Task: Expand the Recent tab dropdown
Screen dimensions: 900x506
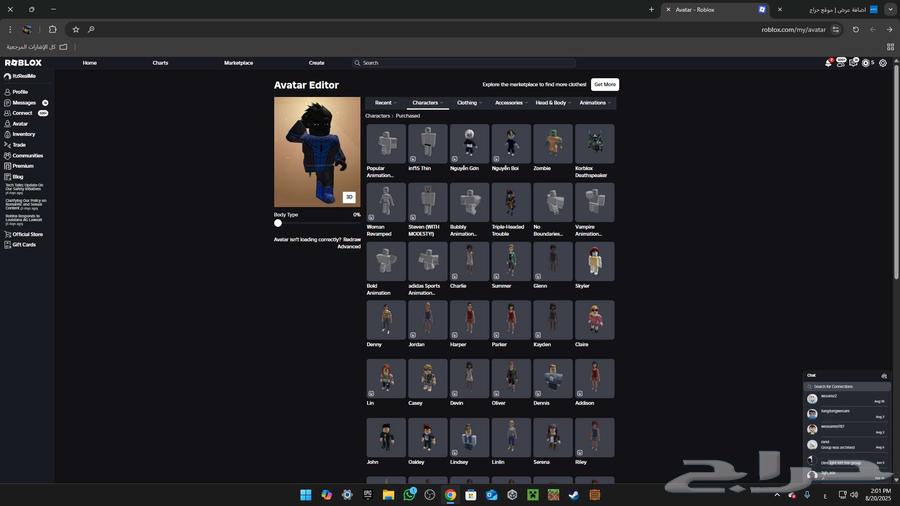Action: 385,103
